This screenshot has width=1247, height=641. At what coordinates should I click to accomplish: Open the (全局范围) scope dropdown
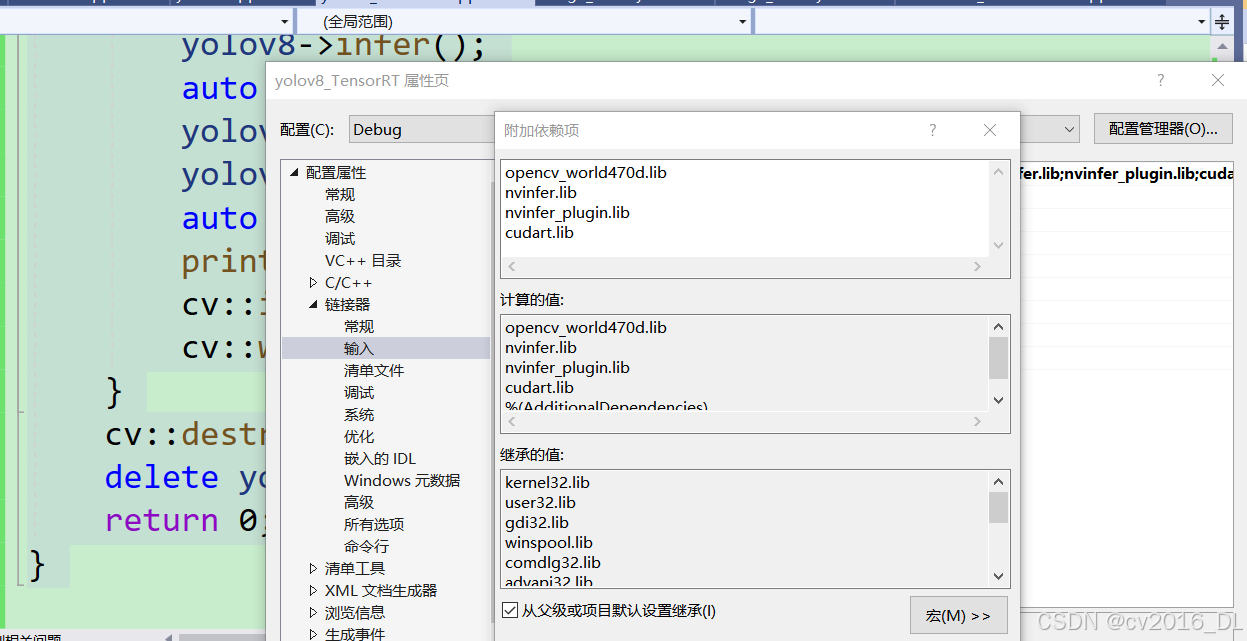point(741,20)
